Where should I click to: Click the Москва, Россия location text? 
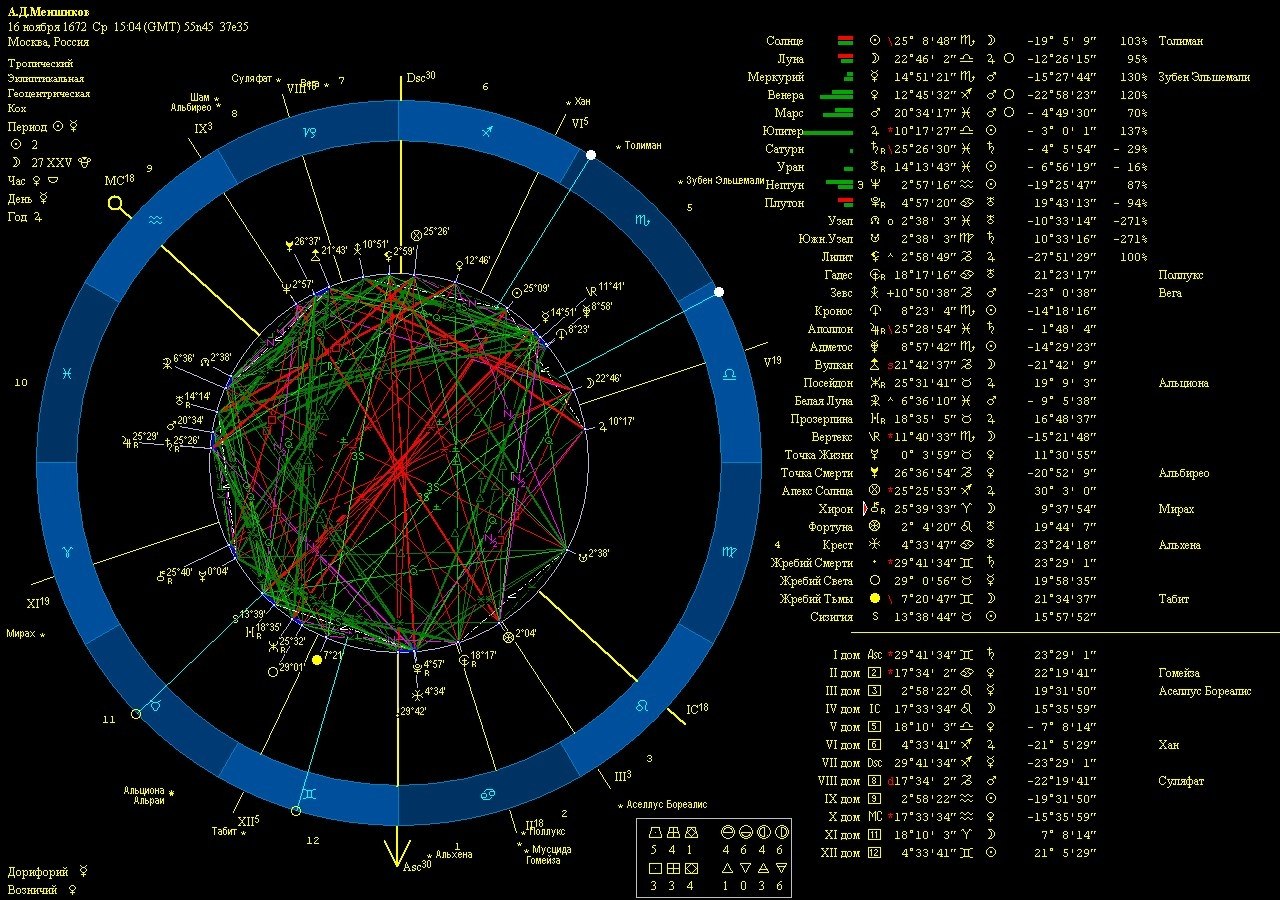pos(48,42)
